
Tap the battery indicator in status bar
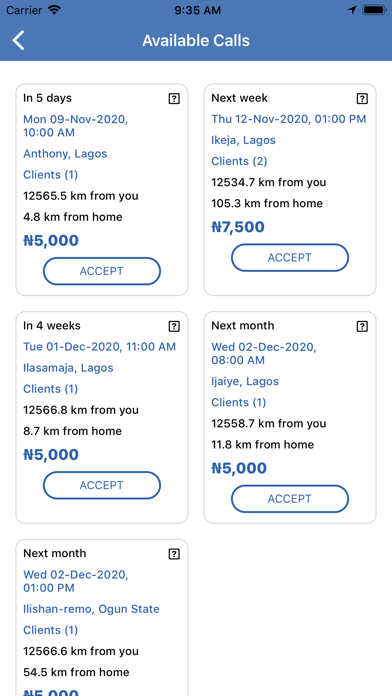tap(374, 10)
